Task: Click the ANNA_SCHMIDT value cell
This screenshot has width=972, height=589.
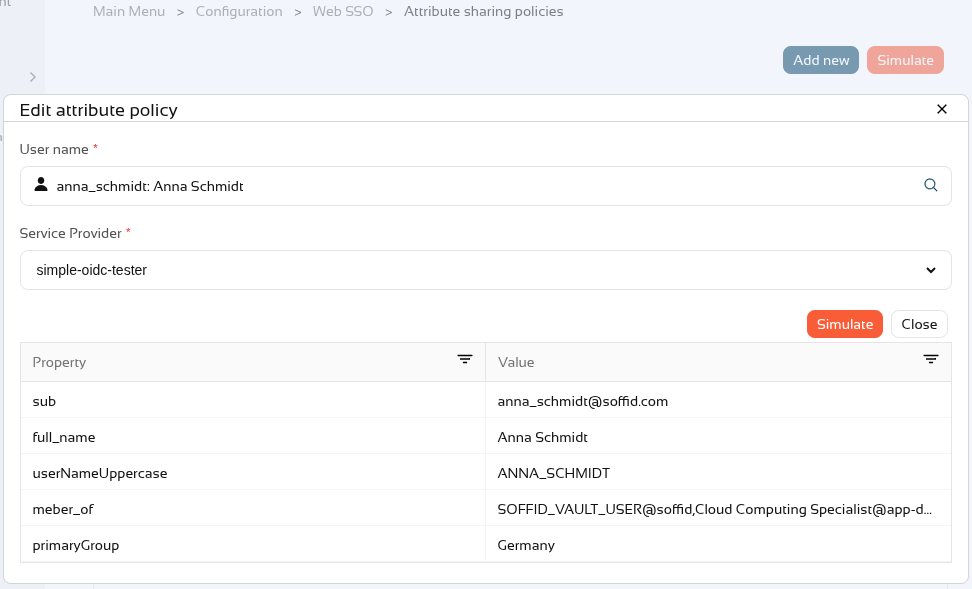Action: pyautogui.click(x=718, y=473)
